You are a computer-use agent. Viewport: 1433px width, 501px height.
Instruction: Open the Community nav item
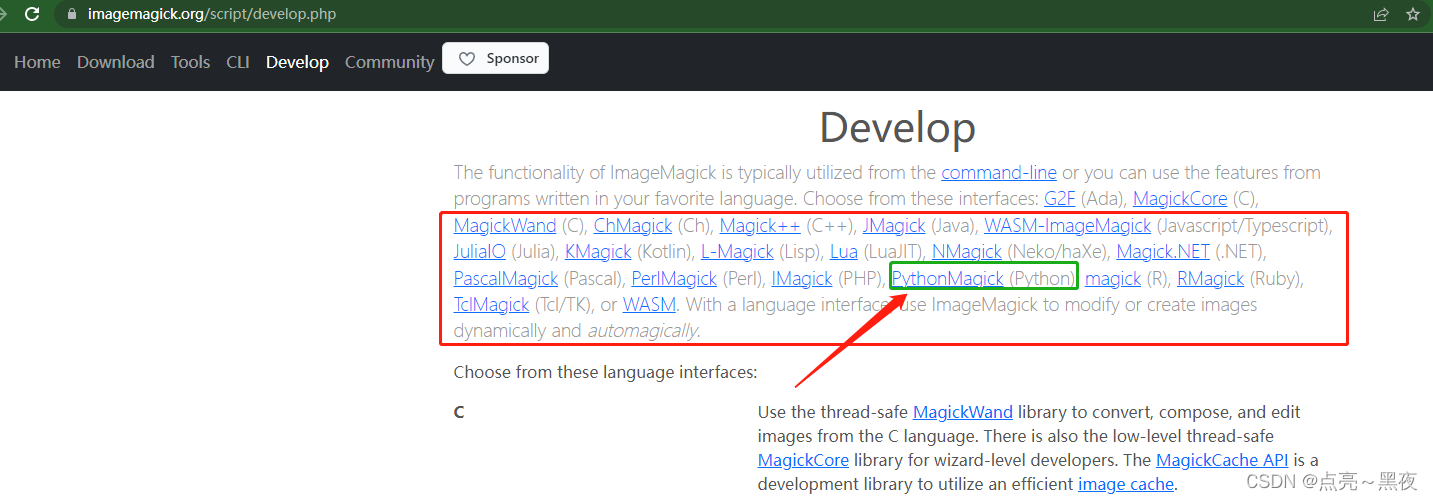(390, 62)
